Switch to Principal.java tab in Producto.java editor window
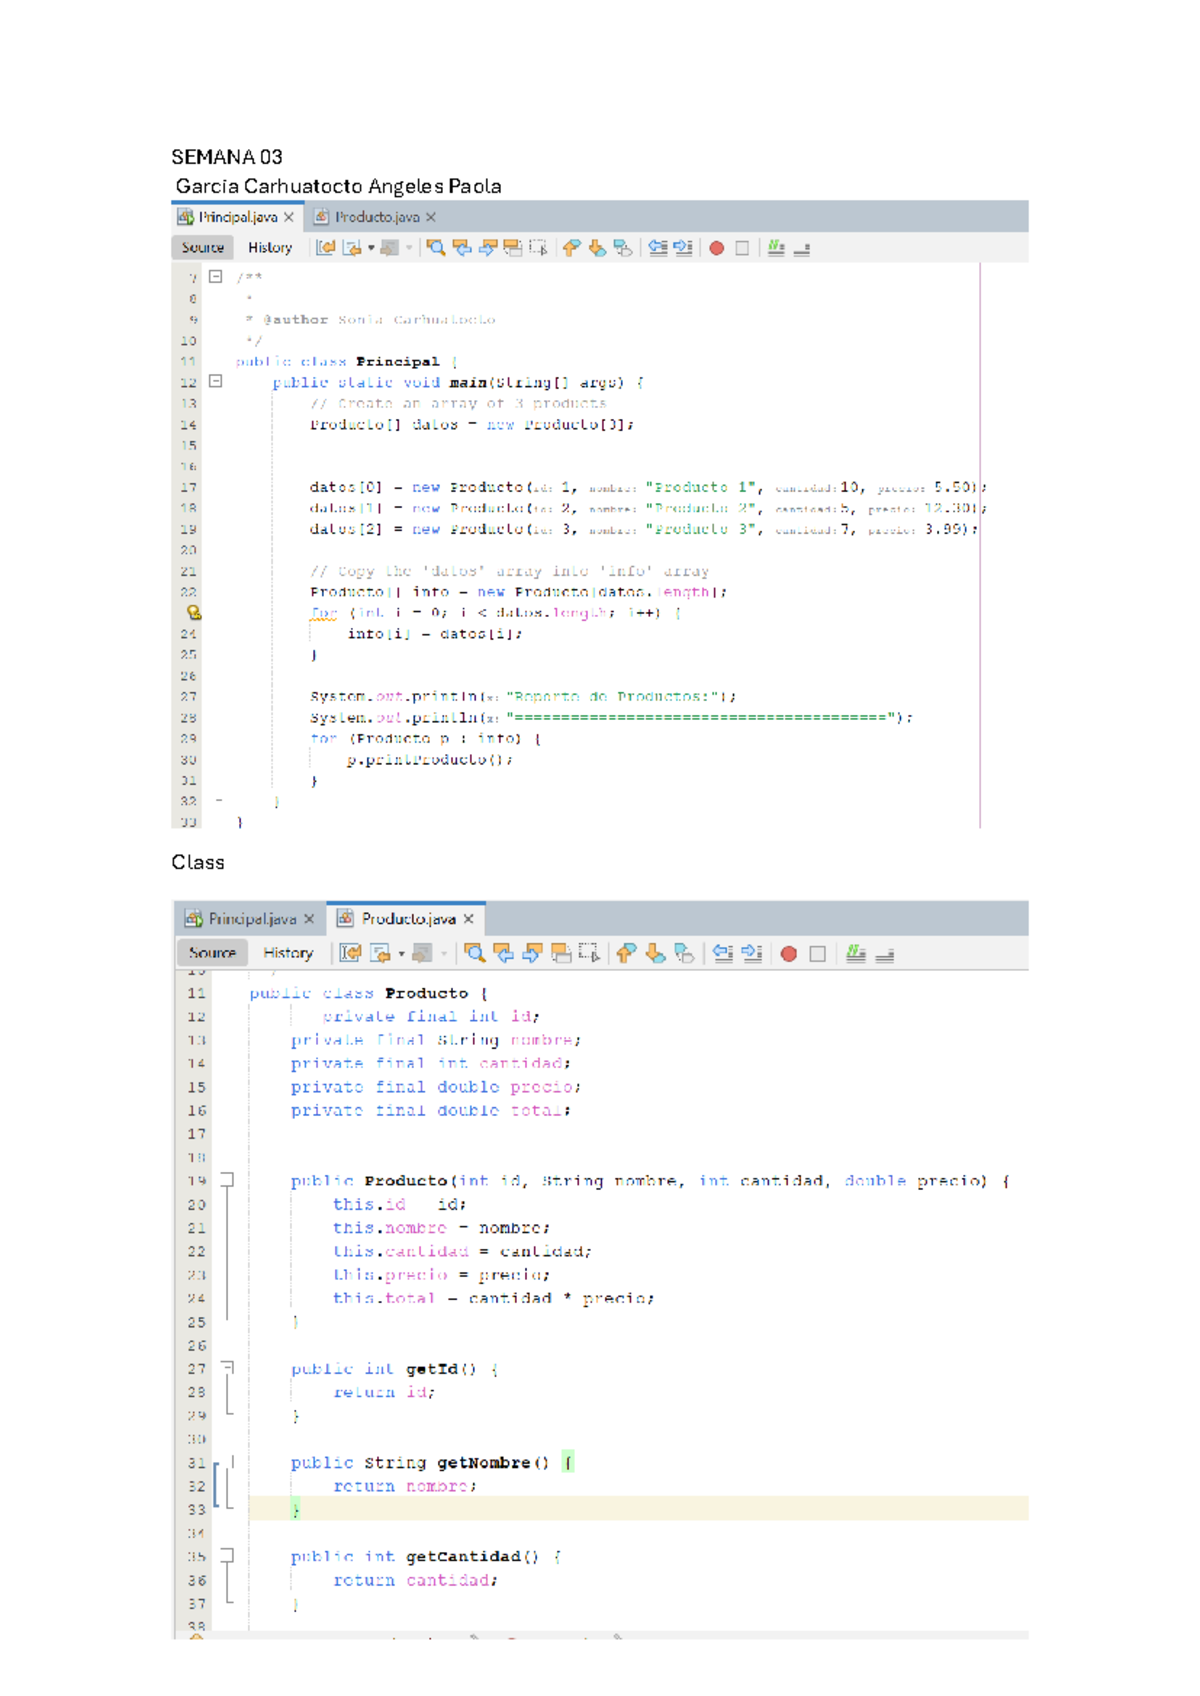1200x1696 pixels. coord(251,919)
